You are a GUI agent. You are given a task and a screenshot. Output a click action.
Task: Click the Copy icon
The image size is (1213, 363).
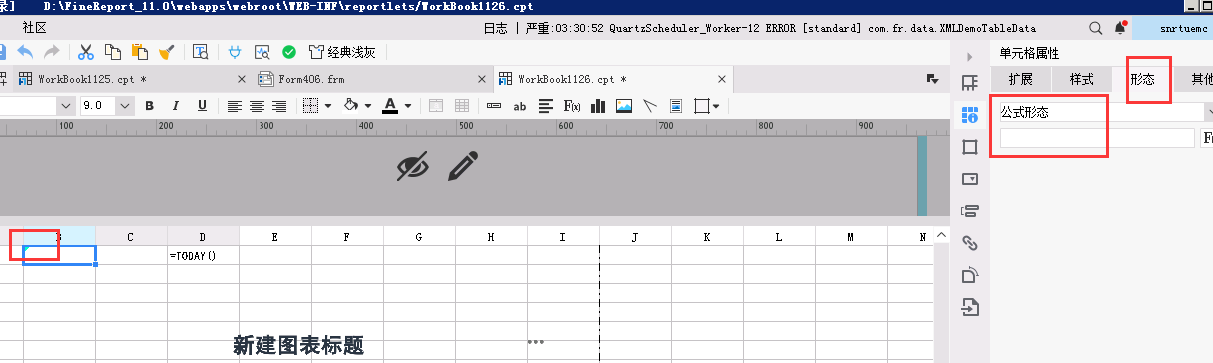(113, 51)
